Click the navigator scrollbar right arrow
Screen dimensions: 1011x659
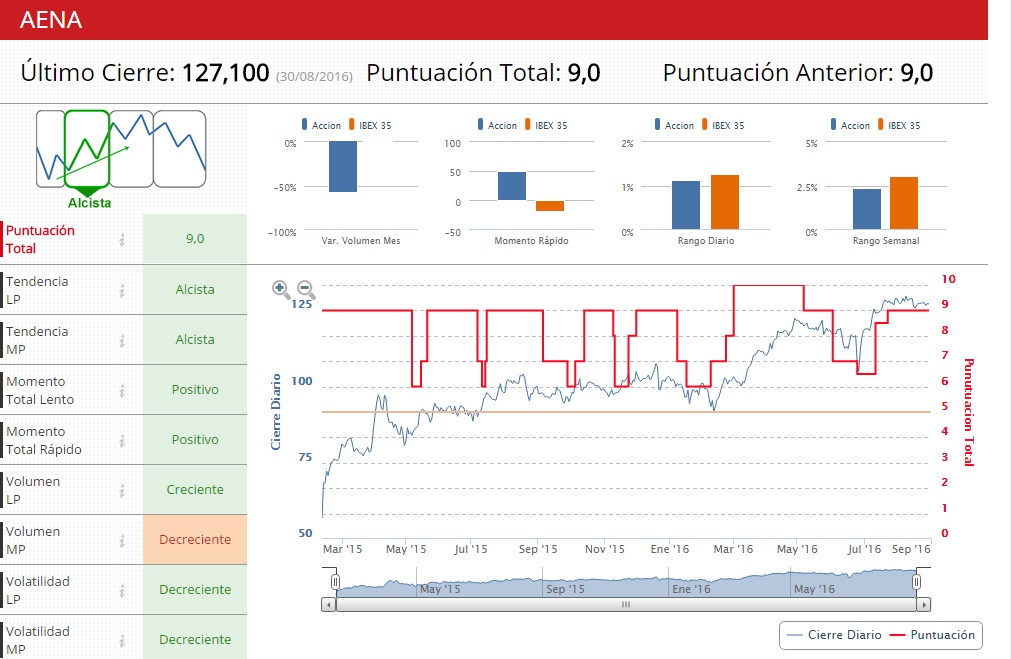[924, 604]
